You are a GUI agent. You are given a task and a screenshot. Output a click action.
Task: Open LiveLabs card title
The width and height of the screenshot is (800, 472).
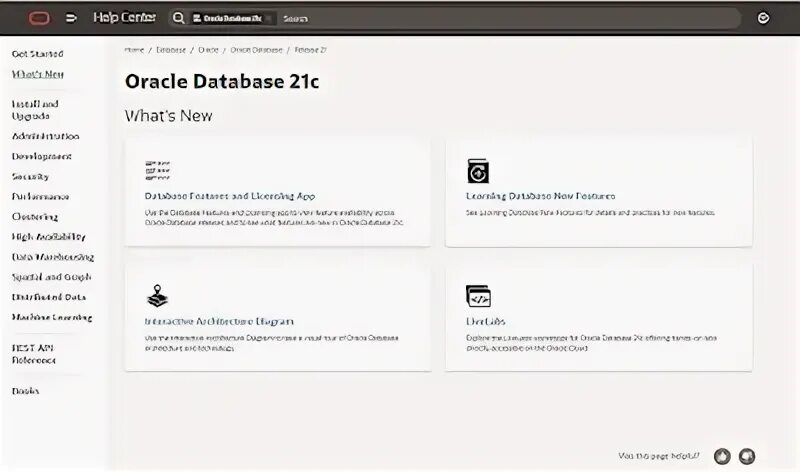click(485, 321)
